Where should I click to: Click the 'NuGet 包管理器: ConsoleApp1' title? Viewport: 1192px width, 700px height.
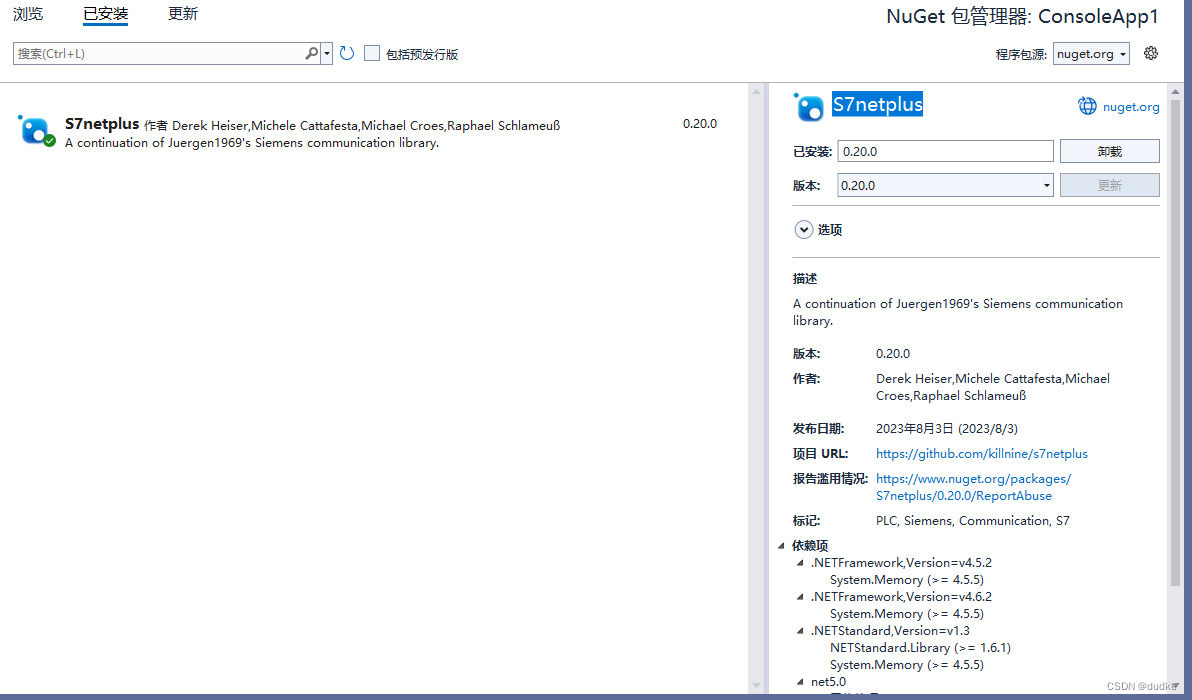point(1022,17)
